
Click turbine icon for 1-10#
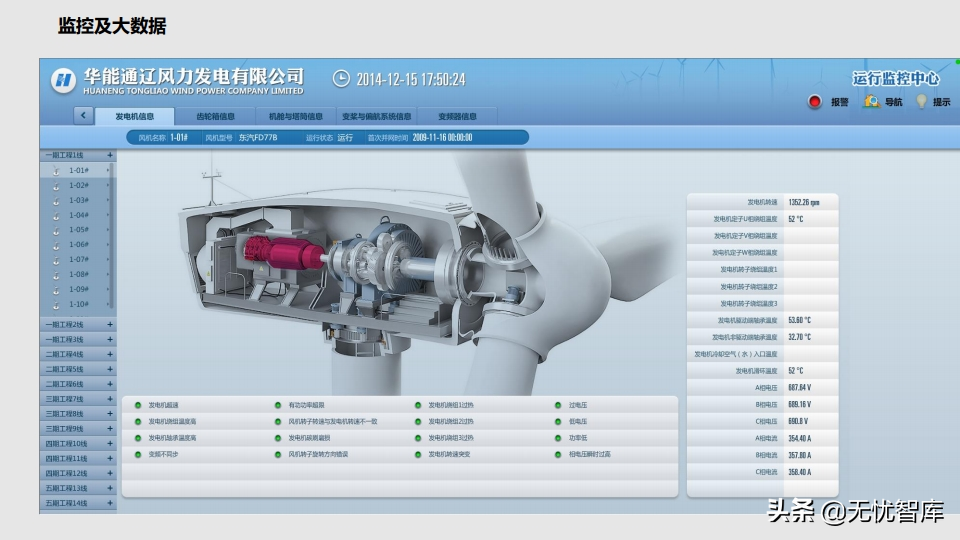56,304
